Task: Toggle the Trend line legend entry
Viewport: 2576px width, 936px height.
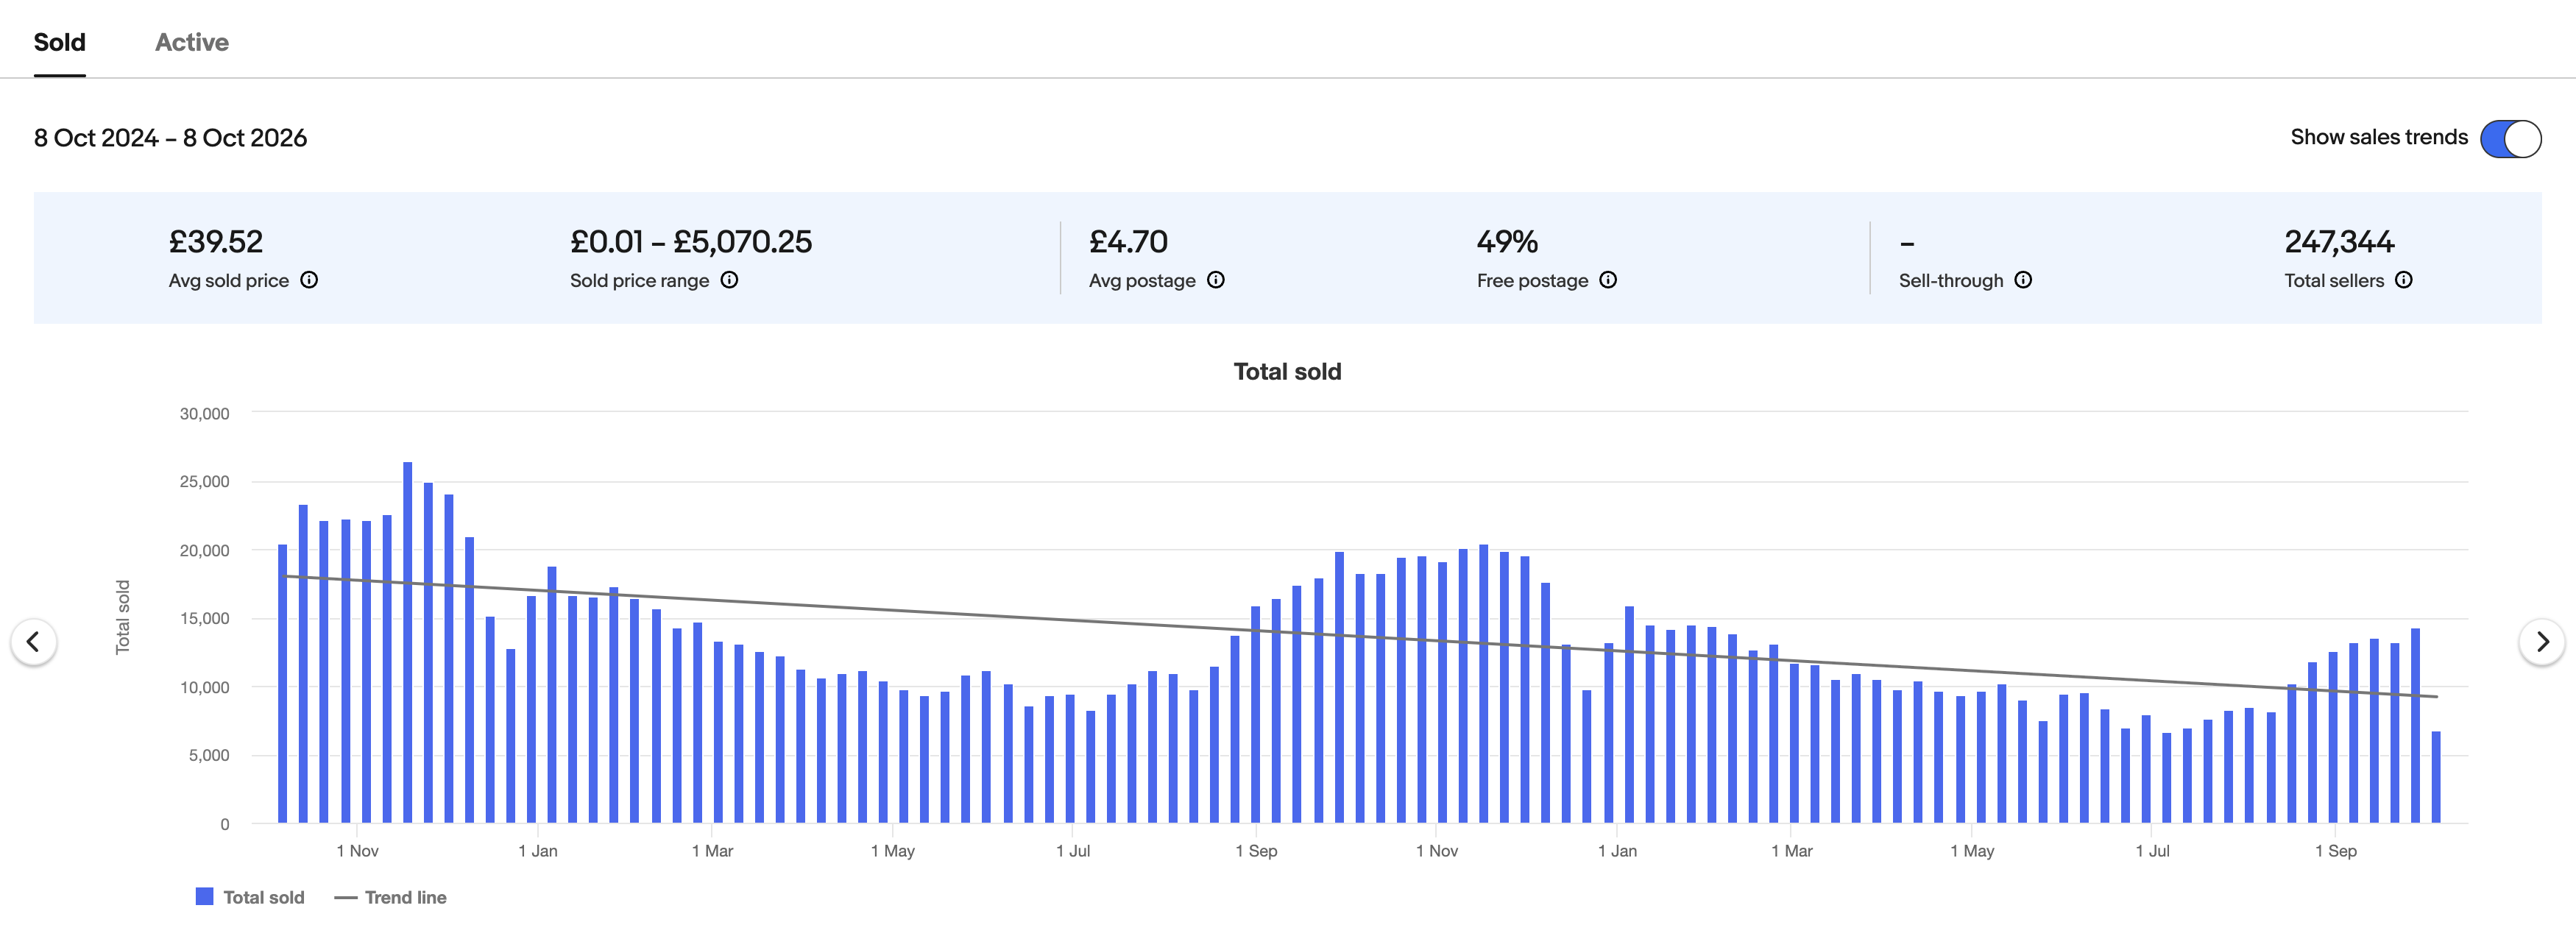Action: [x=390, y=897]
